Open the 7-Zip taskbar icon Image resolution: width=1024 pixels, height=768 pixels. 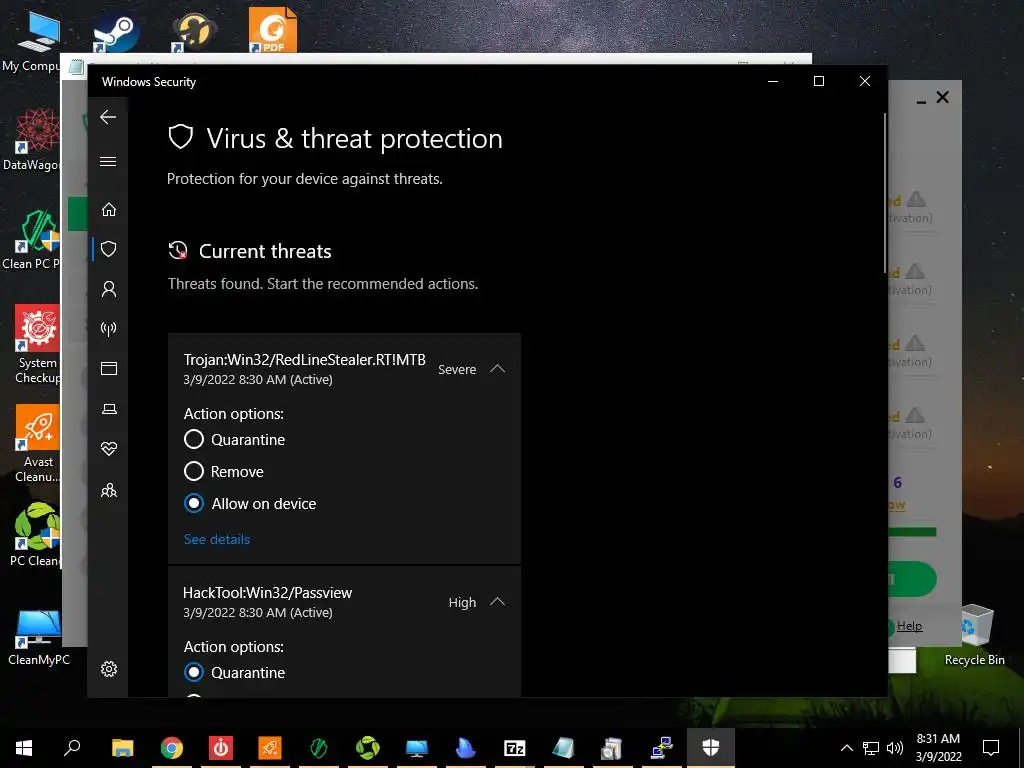[x=515, y=748]
